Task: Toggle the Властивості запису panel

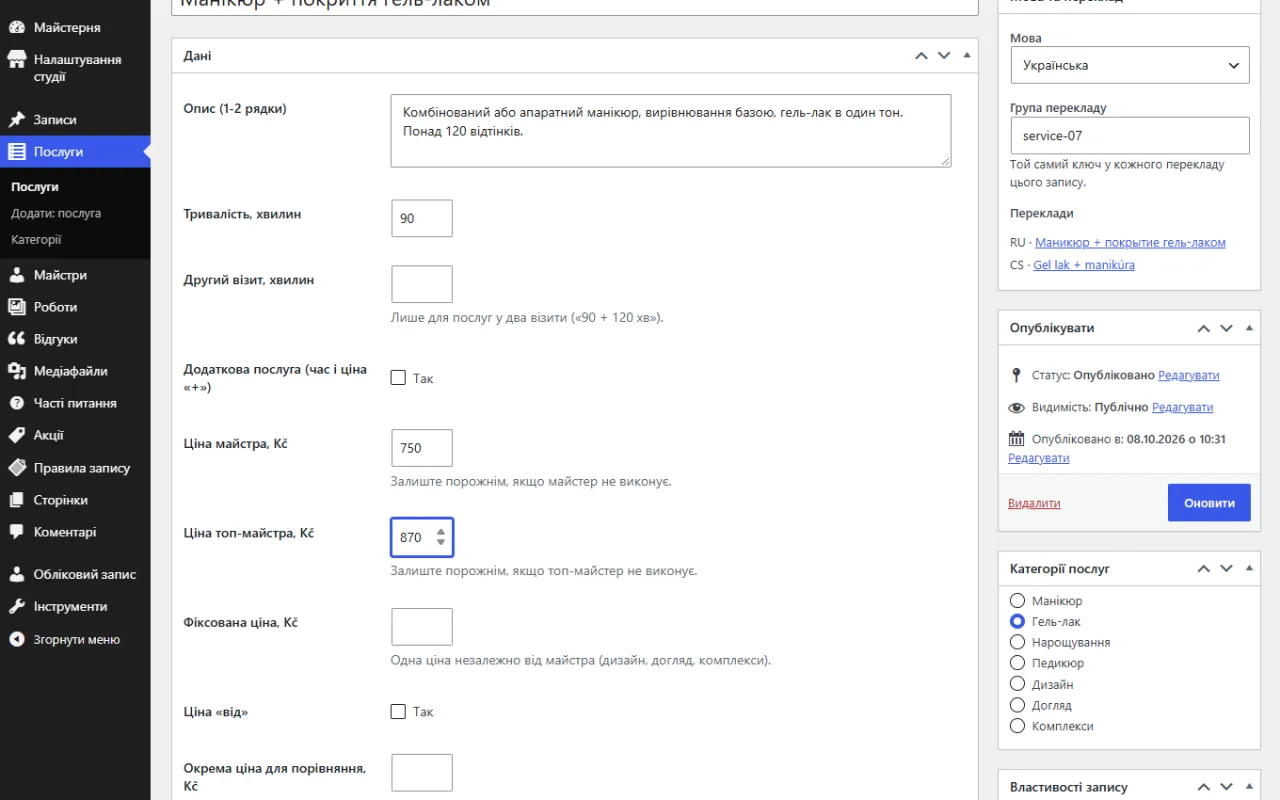Action: [1249, 788]
